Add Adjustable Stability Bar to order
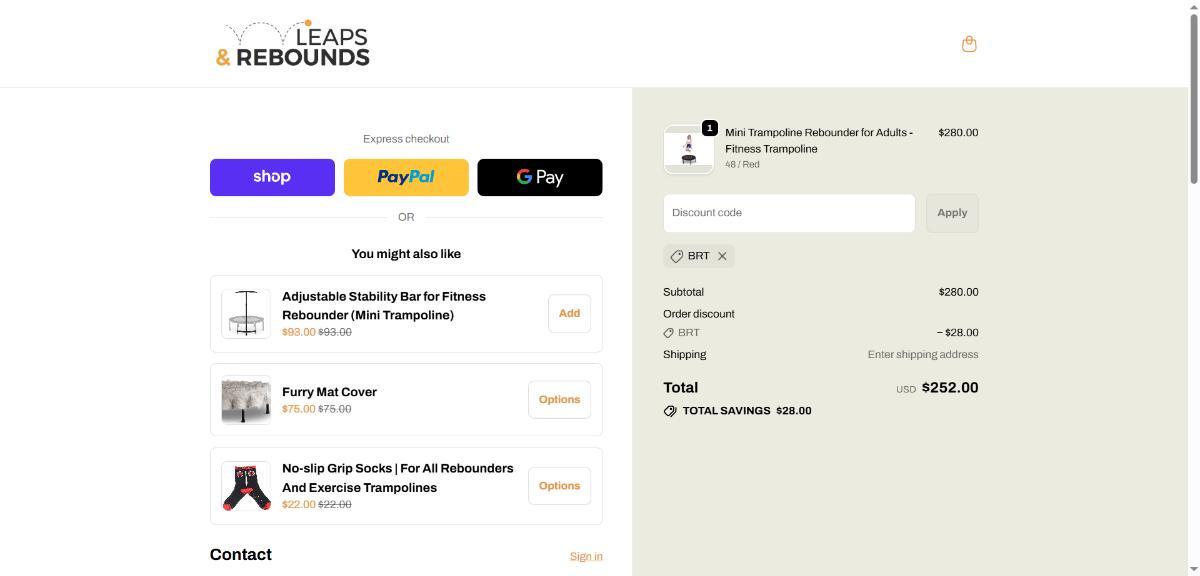Viewport: 1200px width, 576px height. point(569,314)
